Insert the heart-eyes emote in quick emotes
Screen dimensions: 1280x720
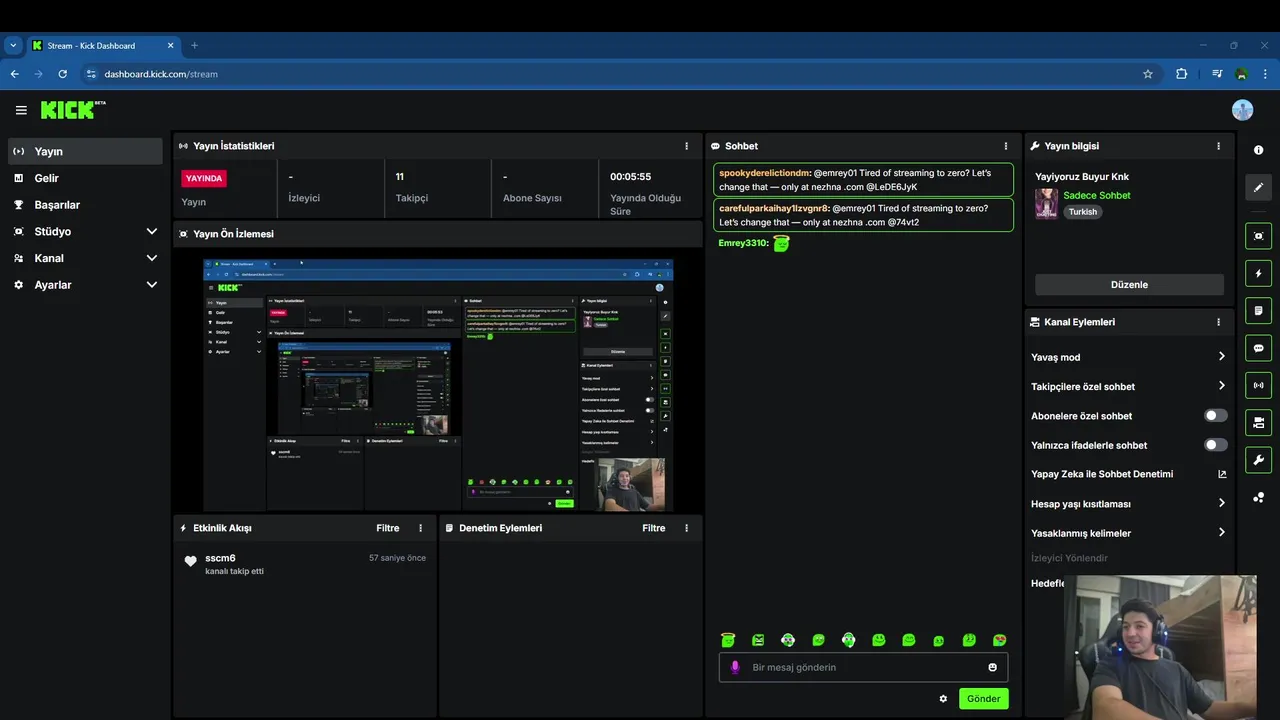(999, 640)
